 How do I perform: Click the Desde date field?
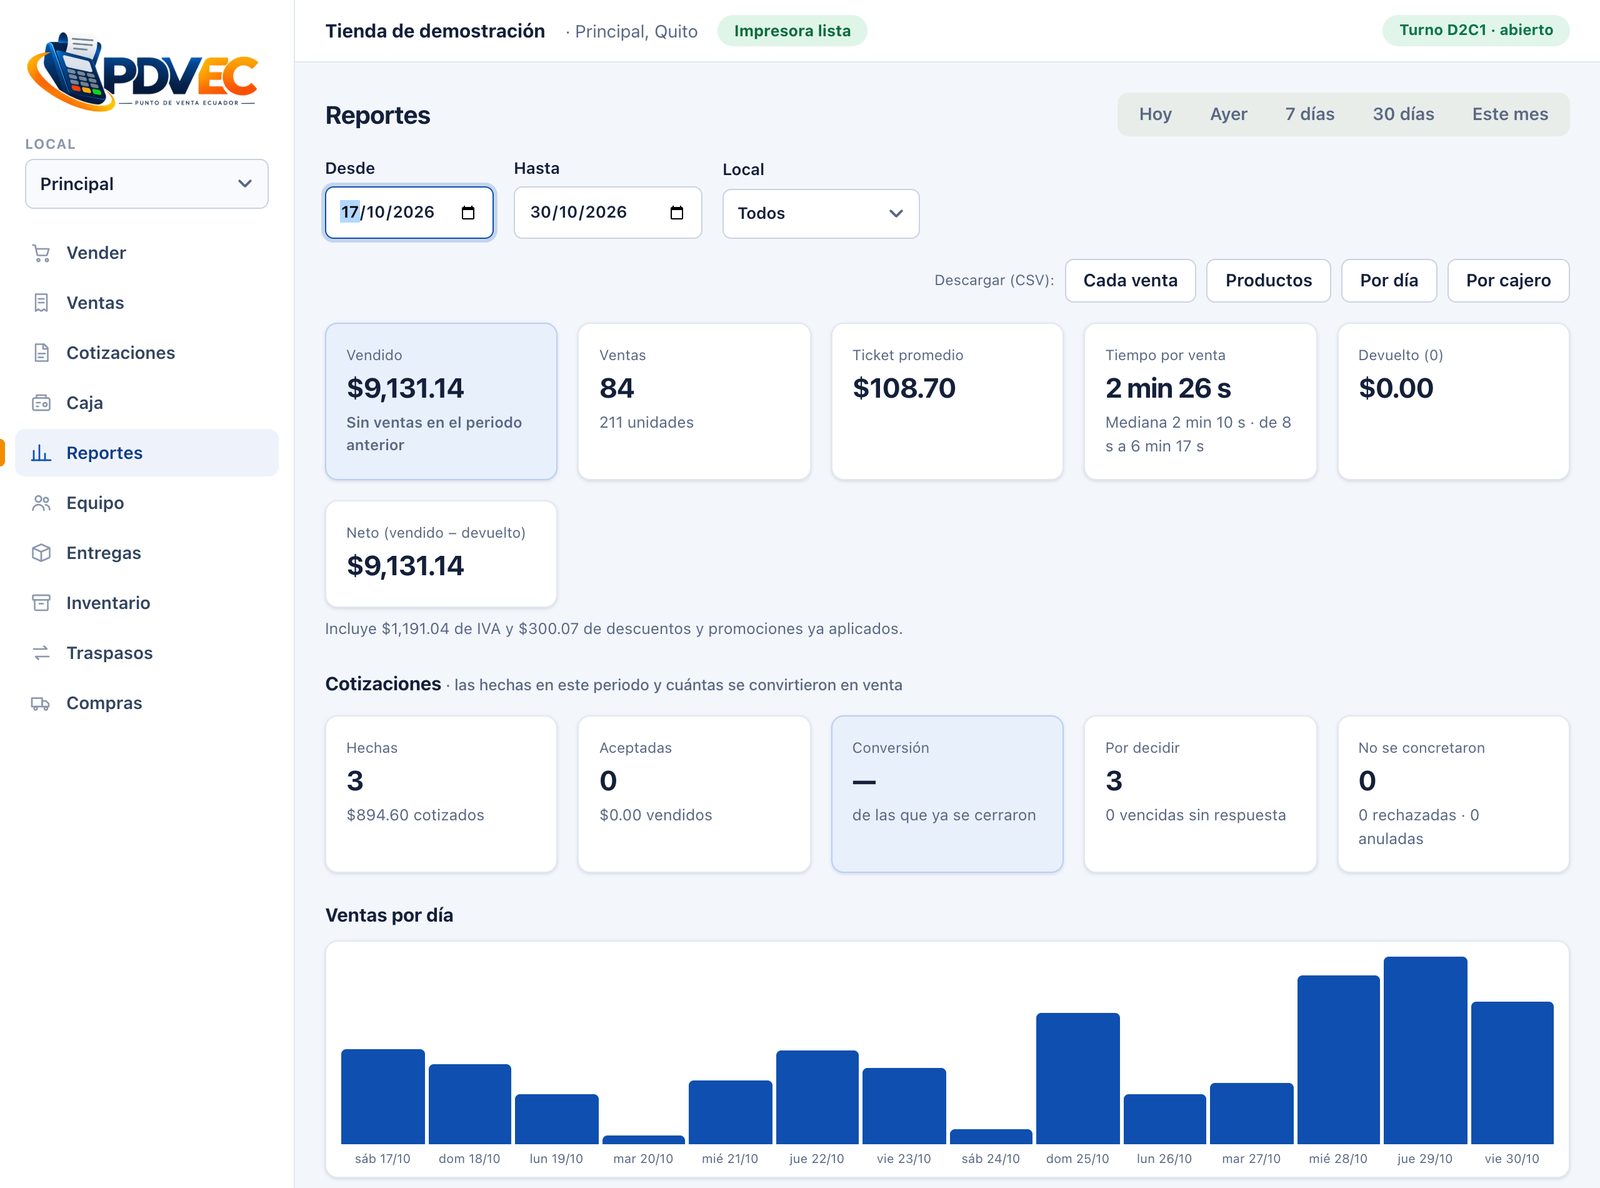(409, 213)
